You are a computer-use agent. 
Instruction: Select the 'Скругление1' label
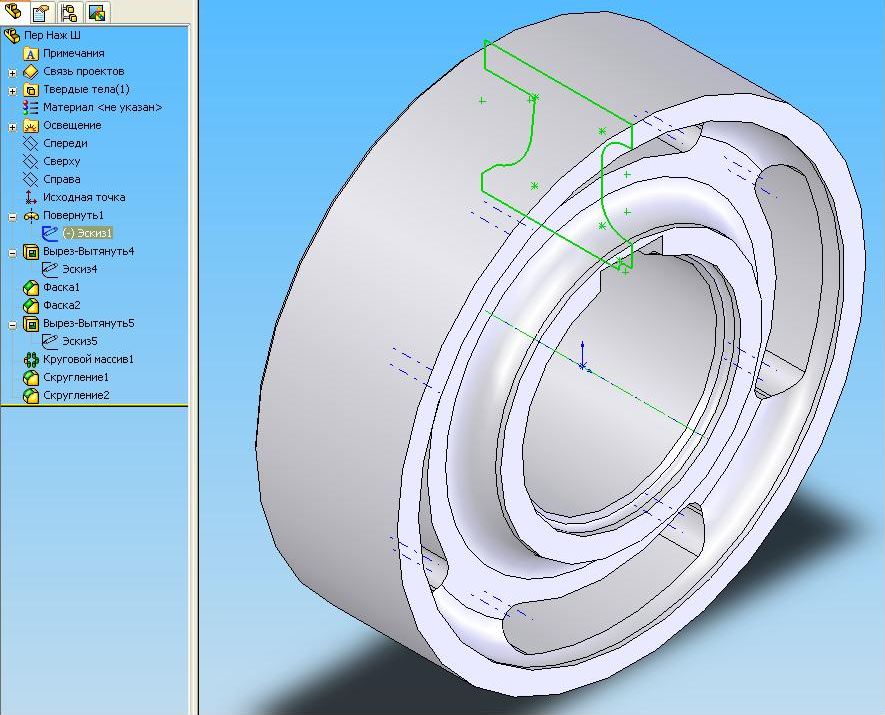[x=76, y=378]
